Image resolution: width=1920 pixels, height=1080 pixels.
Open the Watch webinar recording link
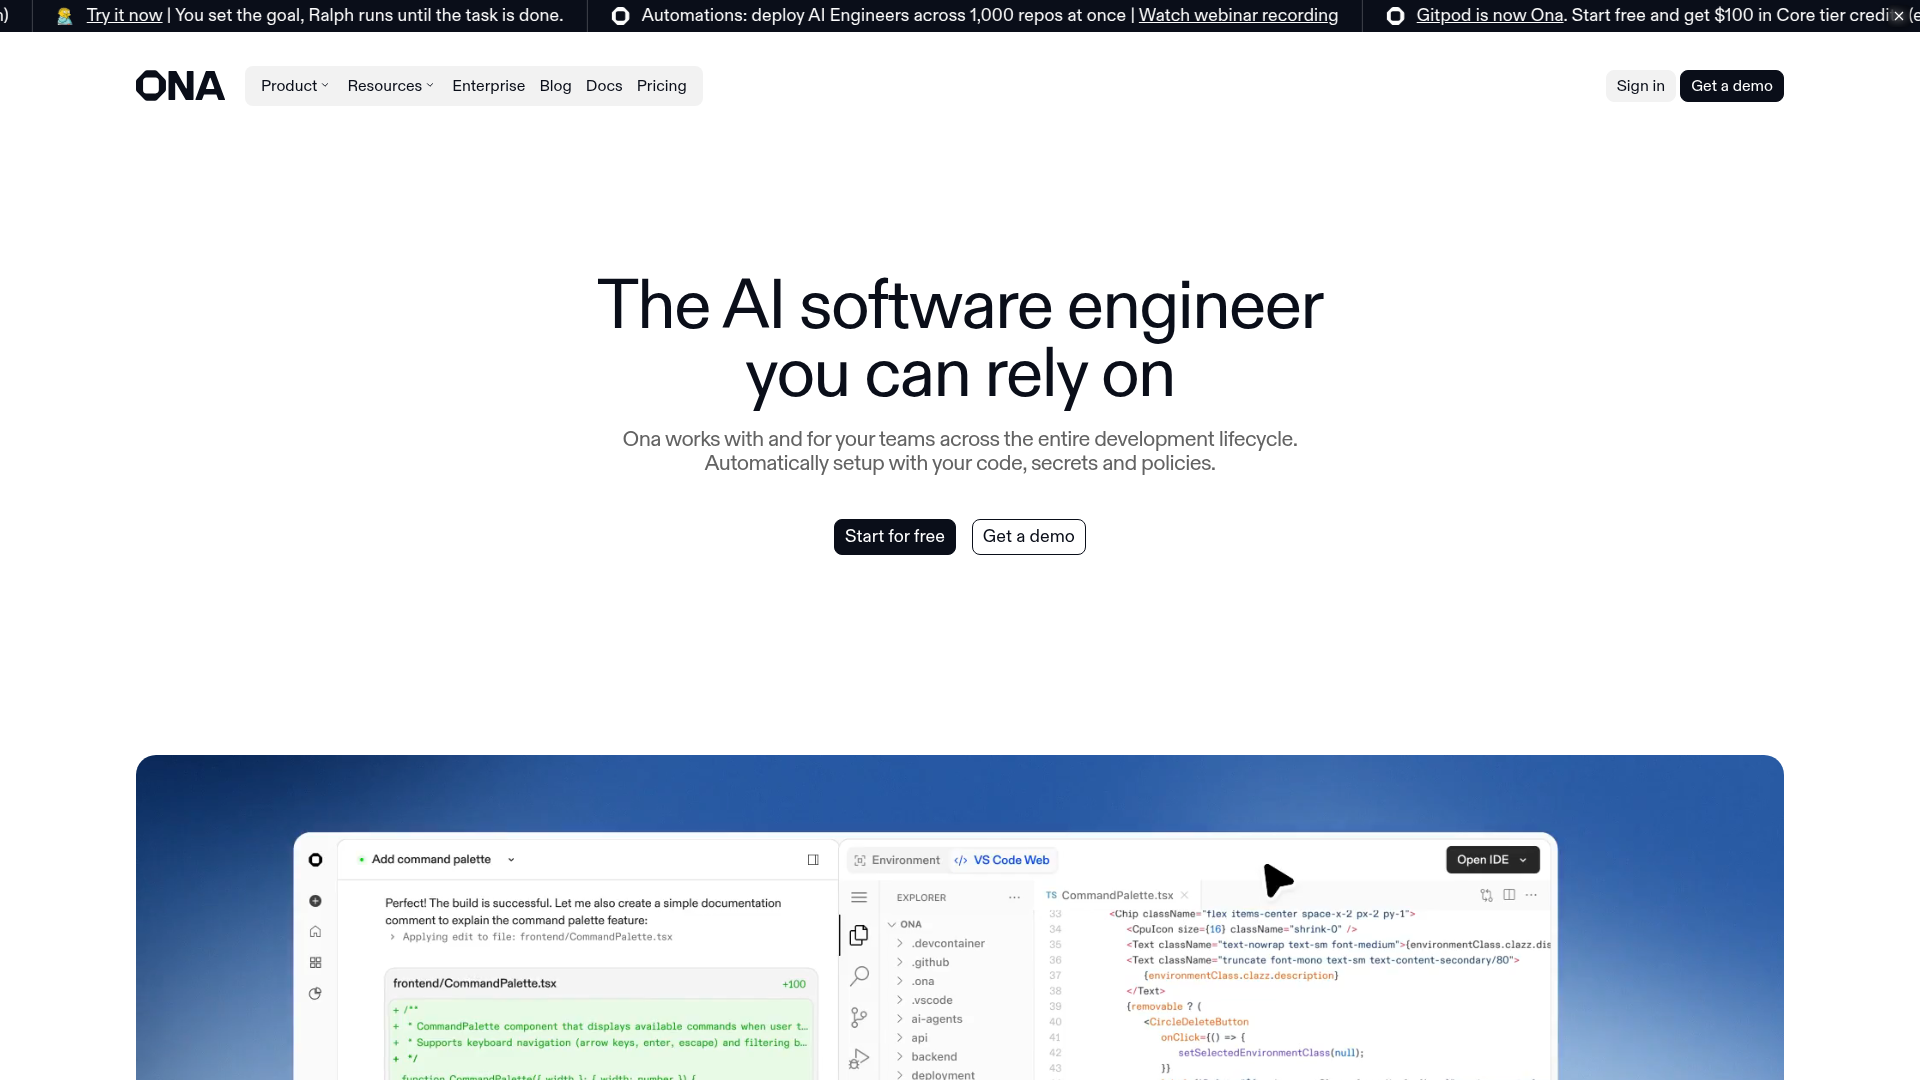click(1238, 15)
